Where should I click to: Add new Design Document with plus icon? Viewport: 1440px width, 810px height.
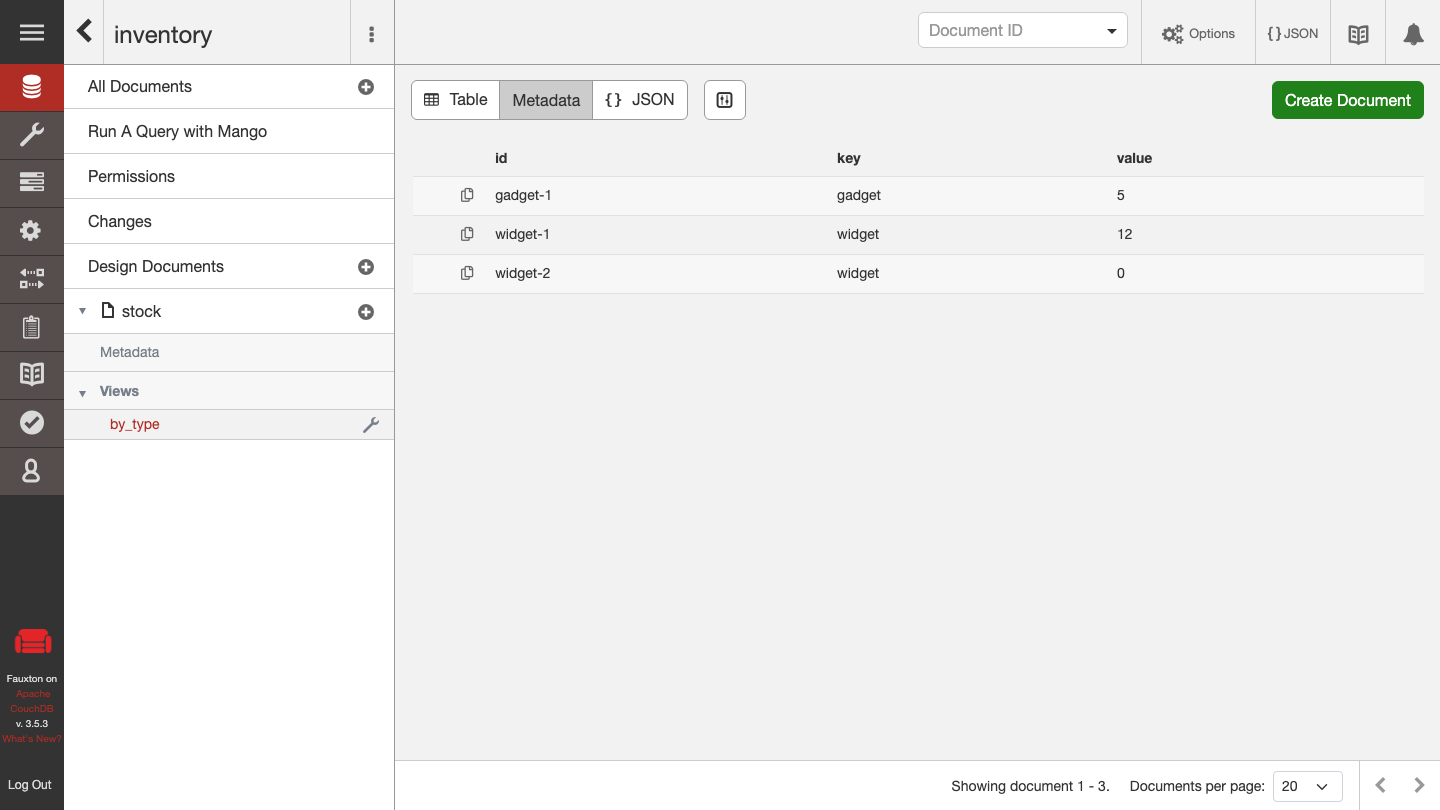(x=366, y=267)
